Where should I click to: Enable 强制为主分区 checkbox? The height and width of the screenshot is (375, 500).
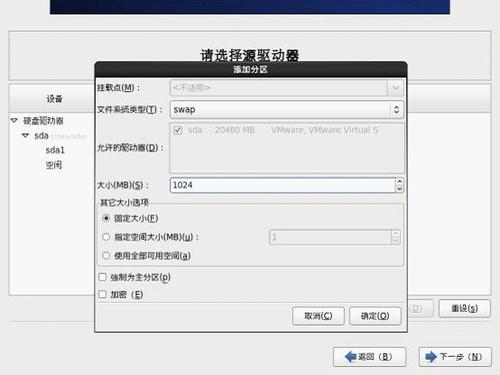coord(103,277)
